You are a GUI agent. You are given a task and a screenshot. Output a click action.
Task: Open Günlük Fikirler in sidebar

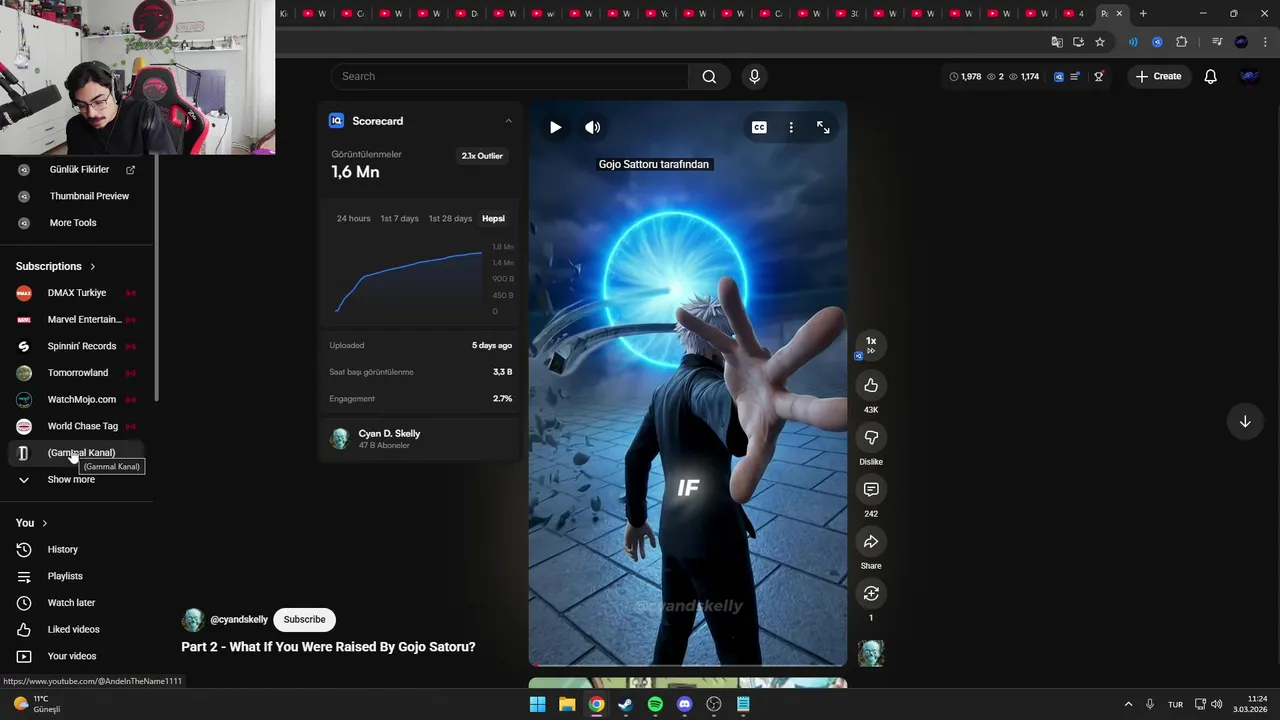78,169
